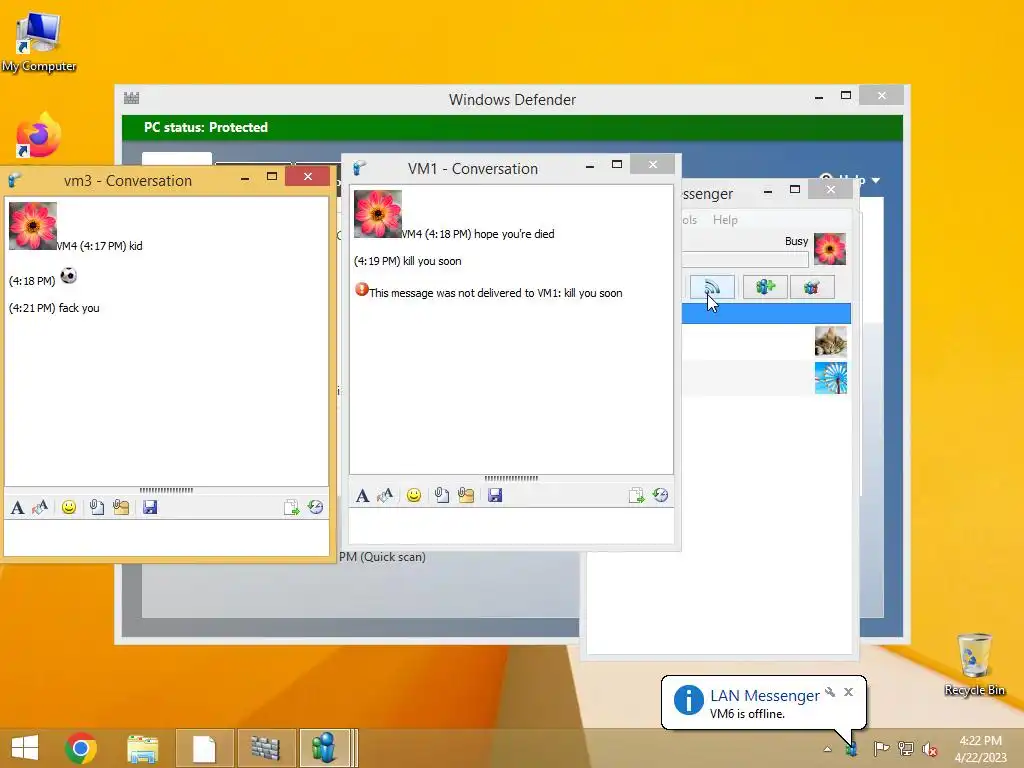Click the broadcast message button in LAN Messenger
The width and height of the screenshot is (1024, 768).
click(712, 287)
